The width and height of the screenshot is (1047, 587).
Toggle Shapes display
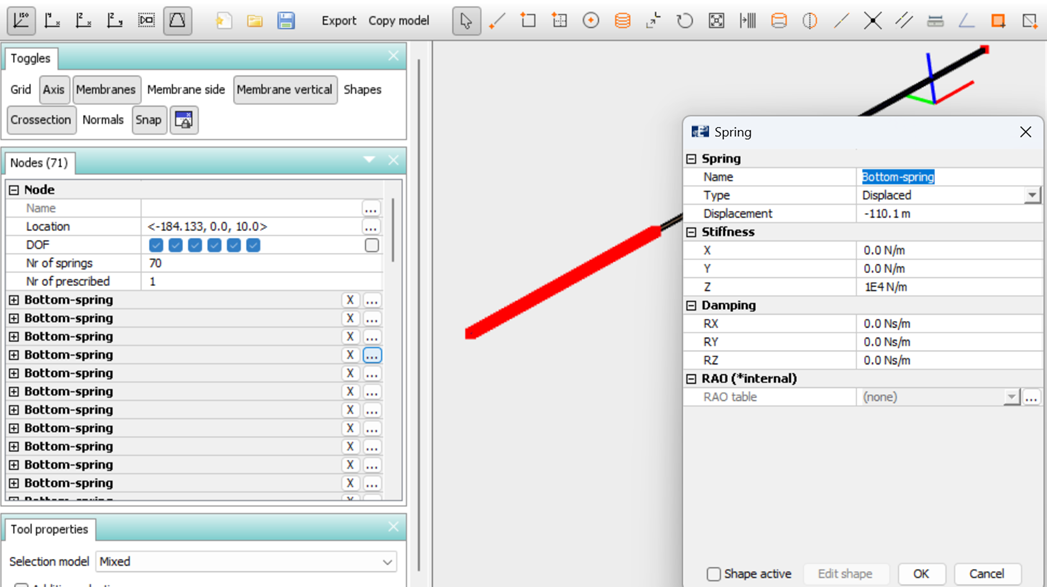pyautogui.click(x=363, y=89)
